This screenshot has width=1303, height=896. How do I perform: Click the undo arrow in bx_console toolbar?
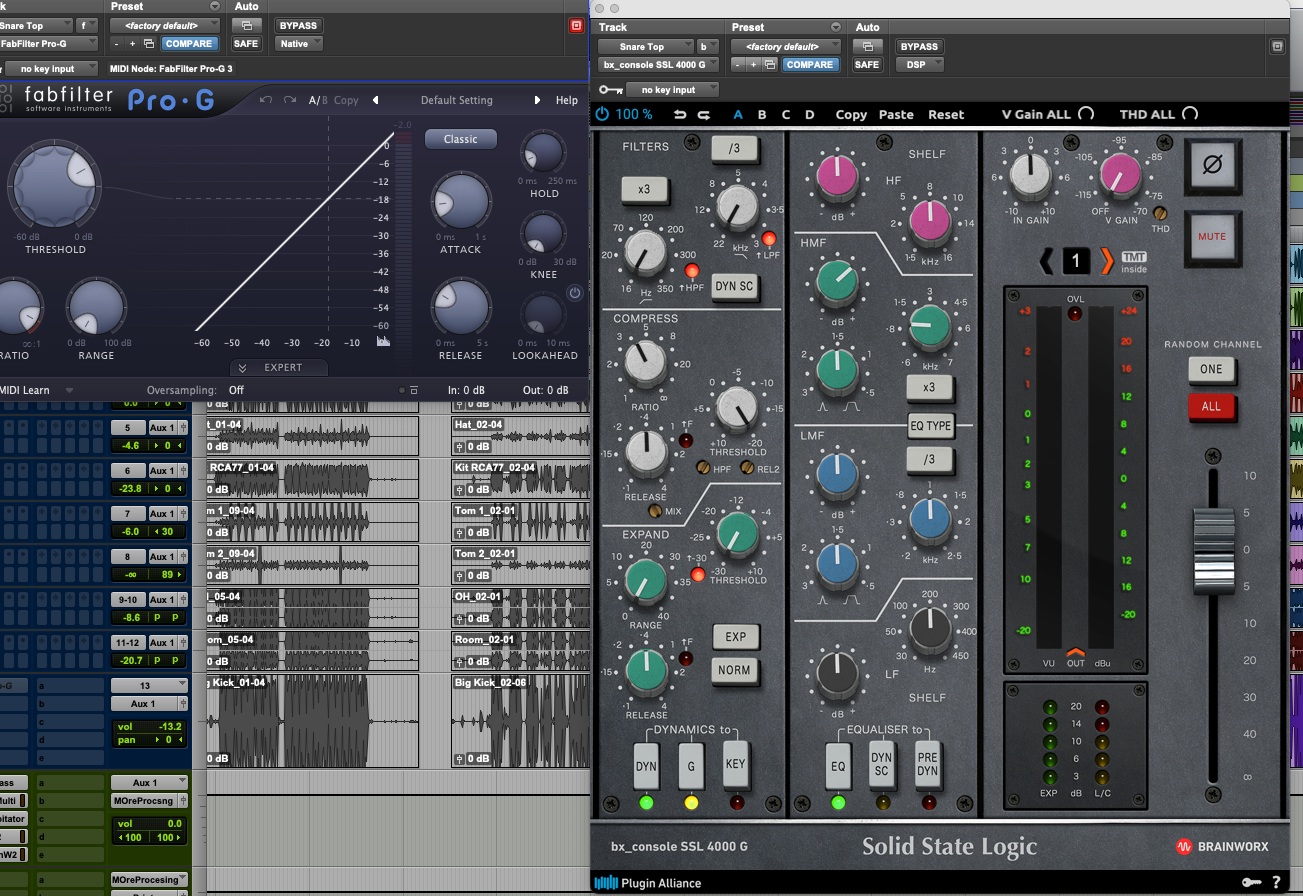coord(680,114)
